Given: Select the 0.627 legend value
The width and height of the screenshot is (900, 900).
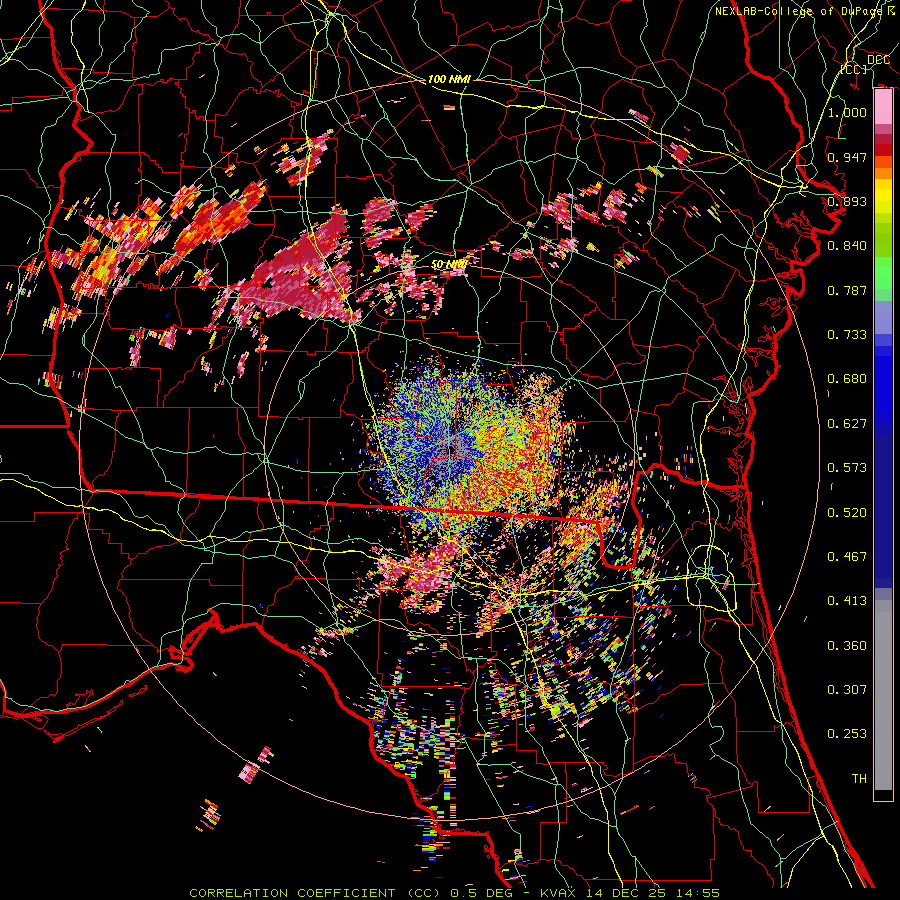Looking at the screenshot, I should (847, 424).
